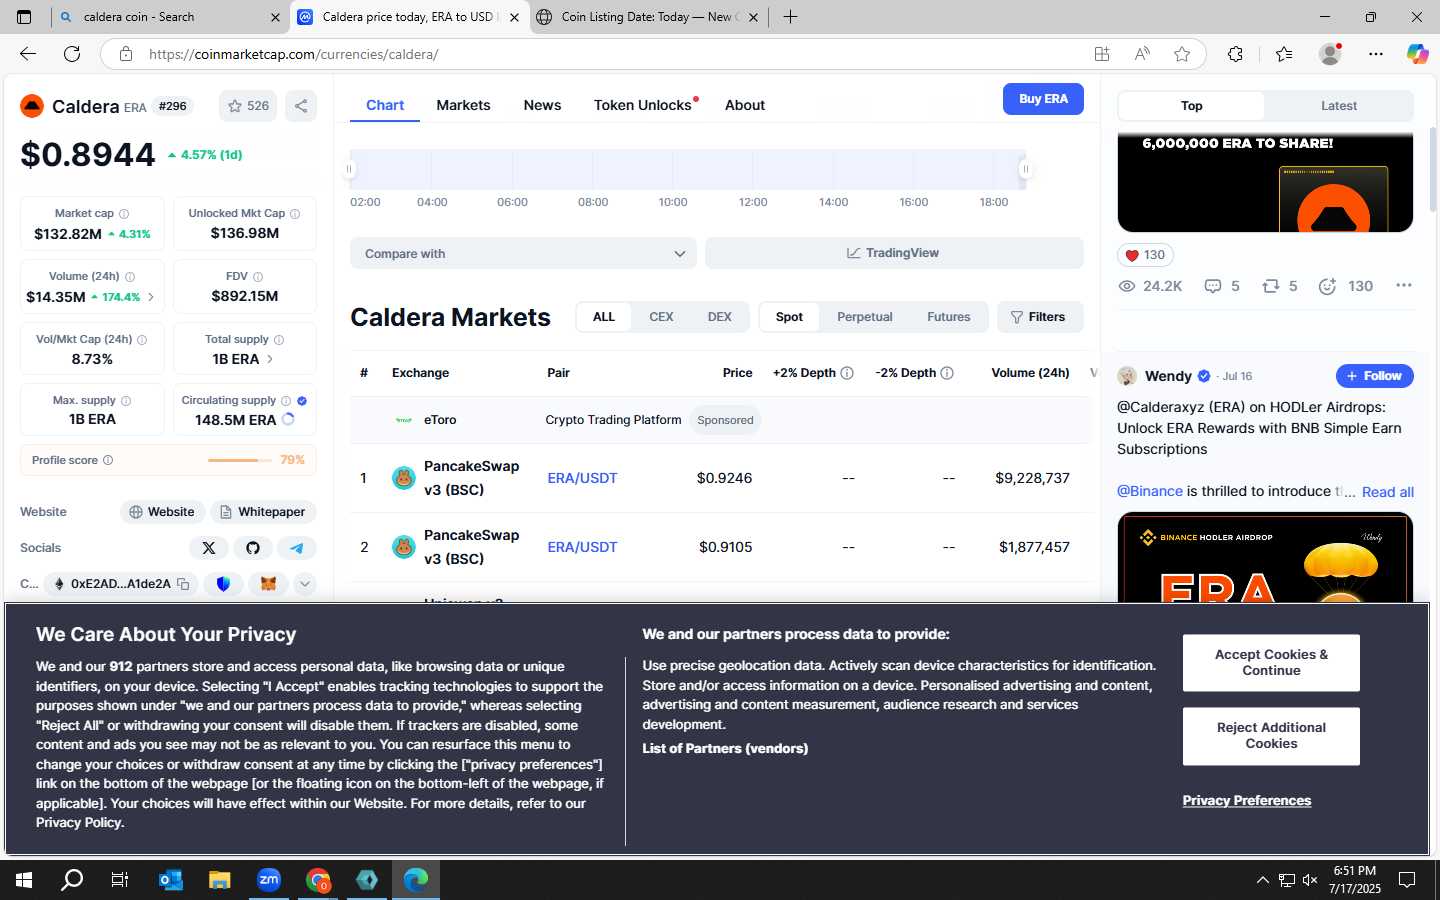The image size is (1440, 900).
Task: Expand Total supply 1B ERA chevron
Action: click(x=270, y=359)
